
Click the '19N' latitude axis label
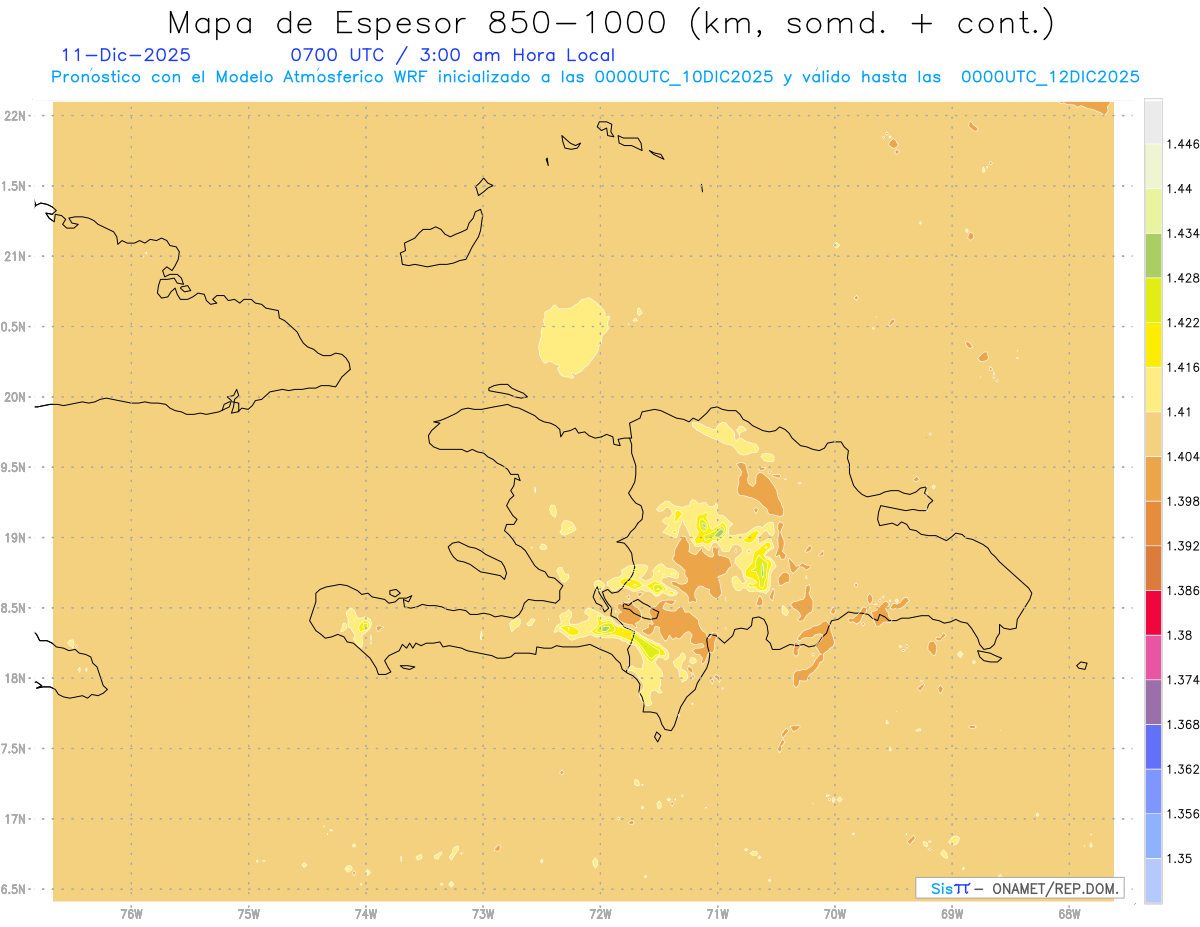[16, 538]
